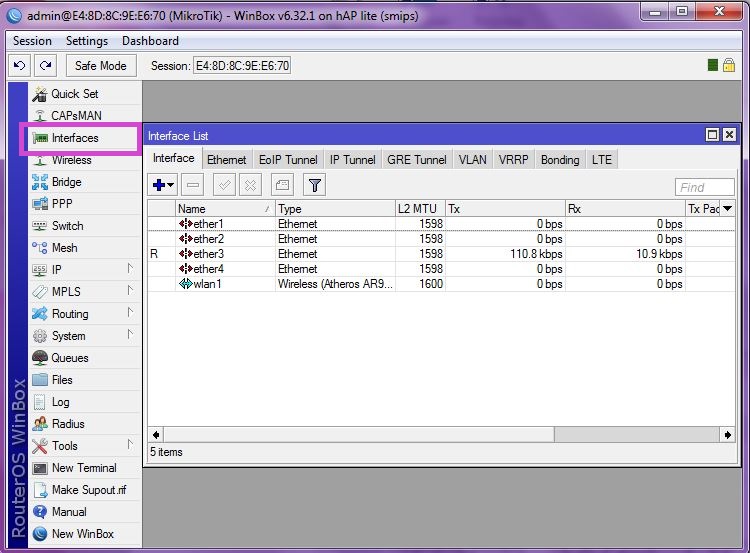
Task: Click the scroll left arrow
Action: 156,435
